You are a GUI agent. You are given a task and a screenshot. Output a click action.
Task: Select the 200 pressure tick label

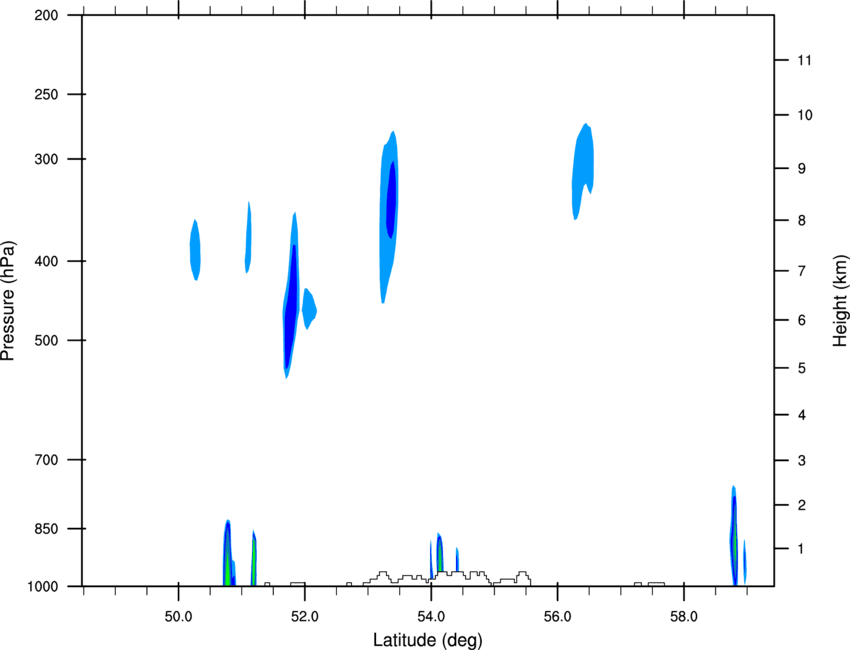pos(46,16)
